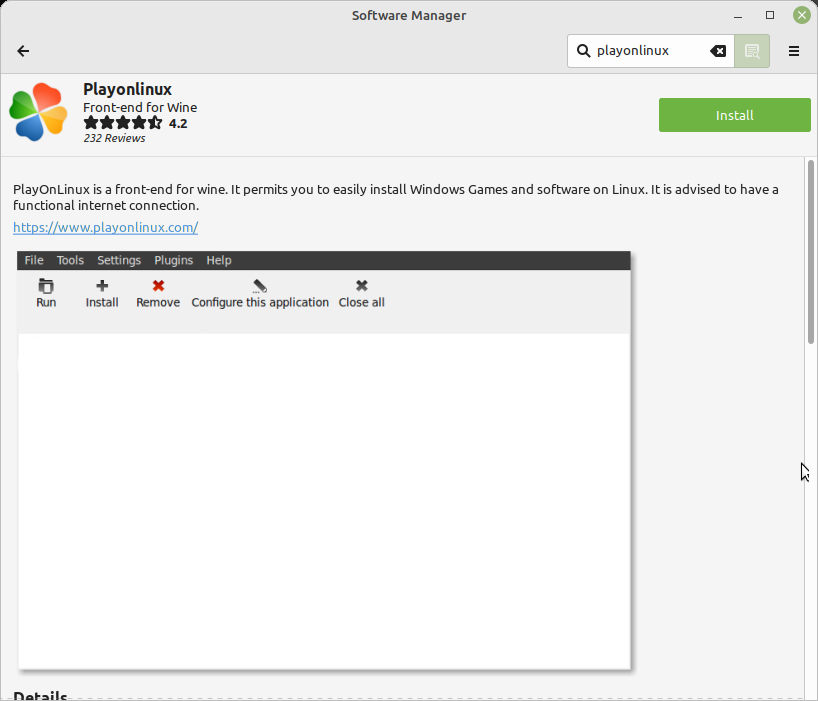This screenshot has width=818, height=701.
Task: Click the Playonlinux clover app icon
Action: 38,112
